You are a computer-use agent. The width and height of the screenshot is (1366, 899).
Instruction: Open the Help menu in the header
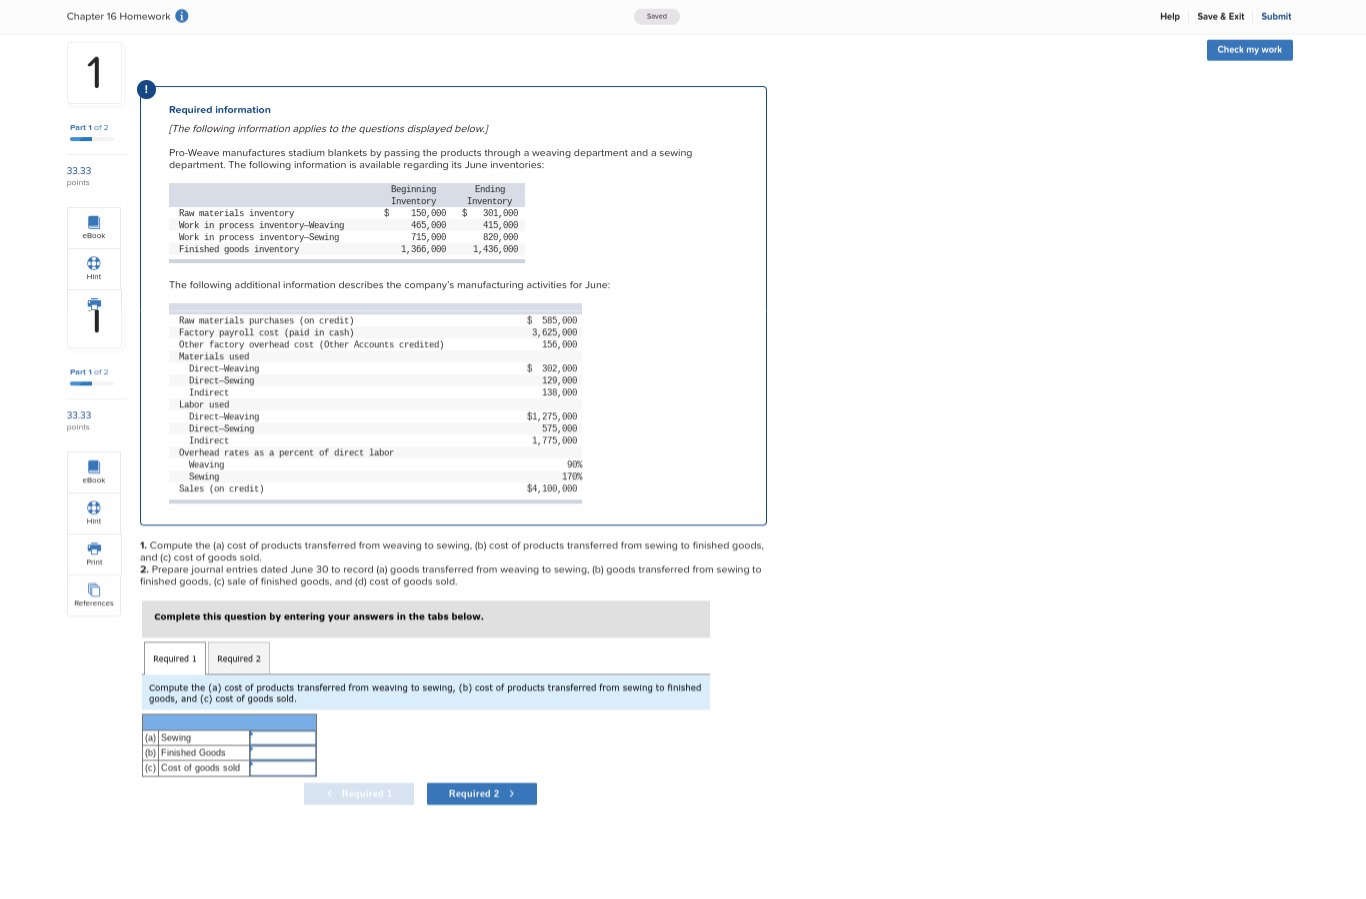coord(1170,17)
